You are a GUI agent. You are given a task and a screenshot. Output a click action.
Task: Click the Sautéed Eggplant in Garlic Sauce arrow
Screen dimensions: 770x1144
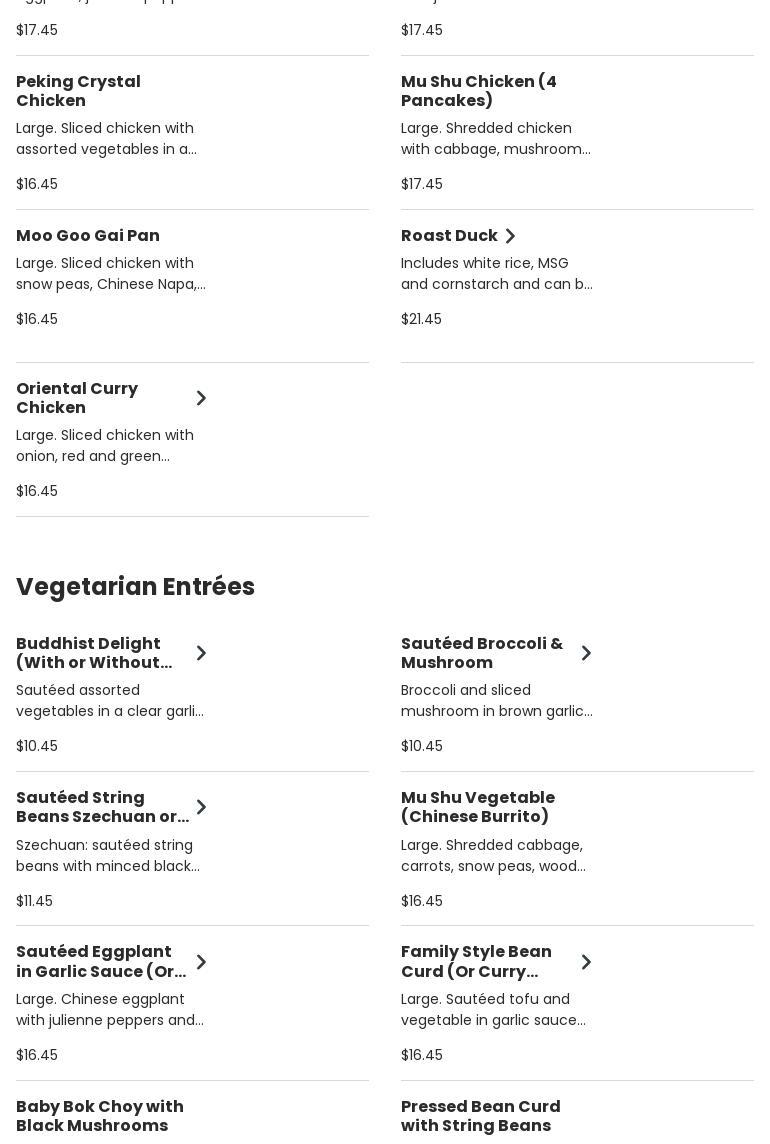pos(201,962)
